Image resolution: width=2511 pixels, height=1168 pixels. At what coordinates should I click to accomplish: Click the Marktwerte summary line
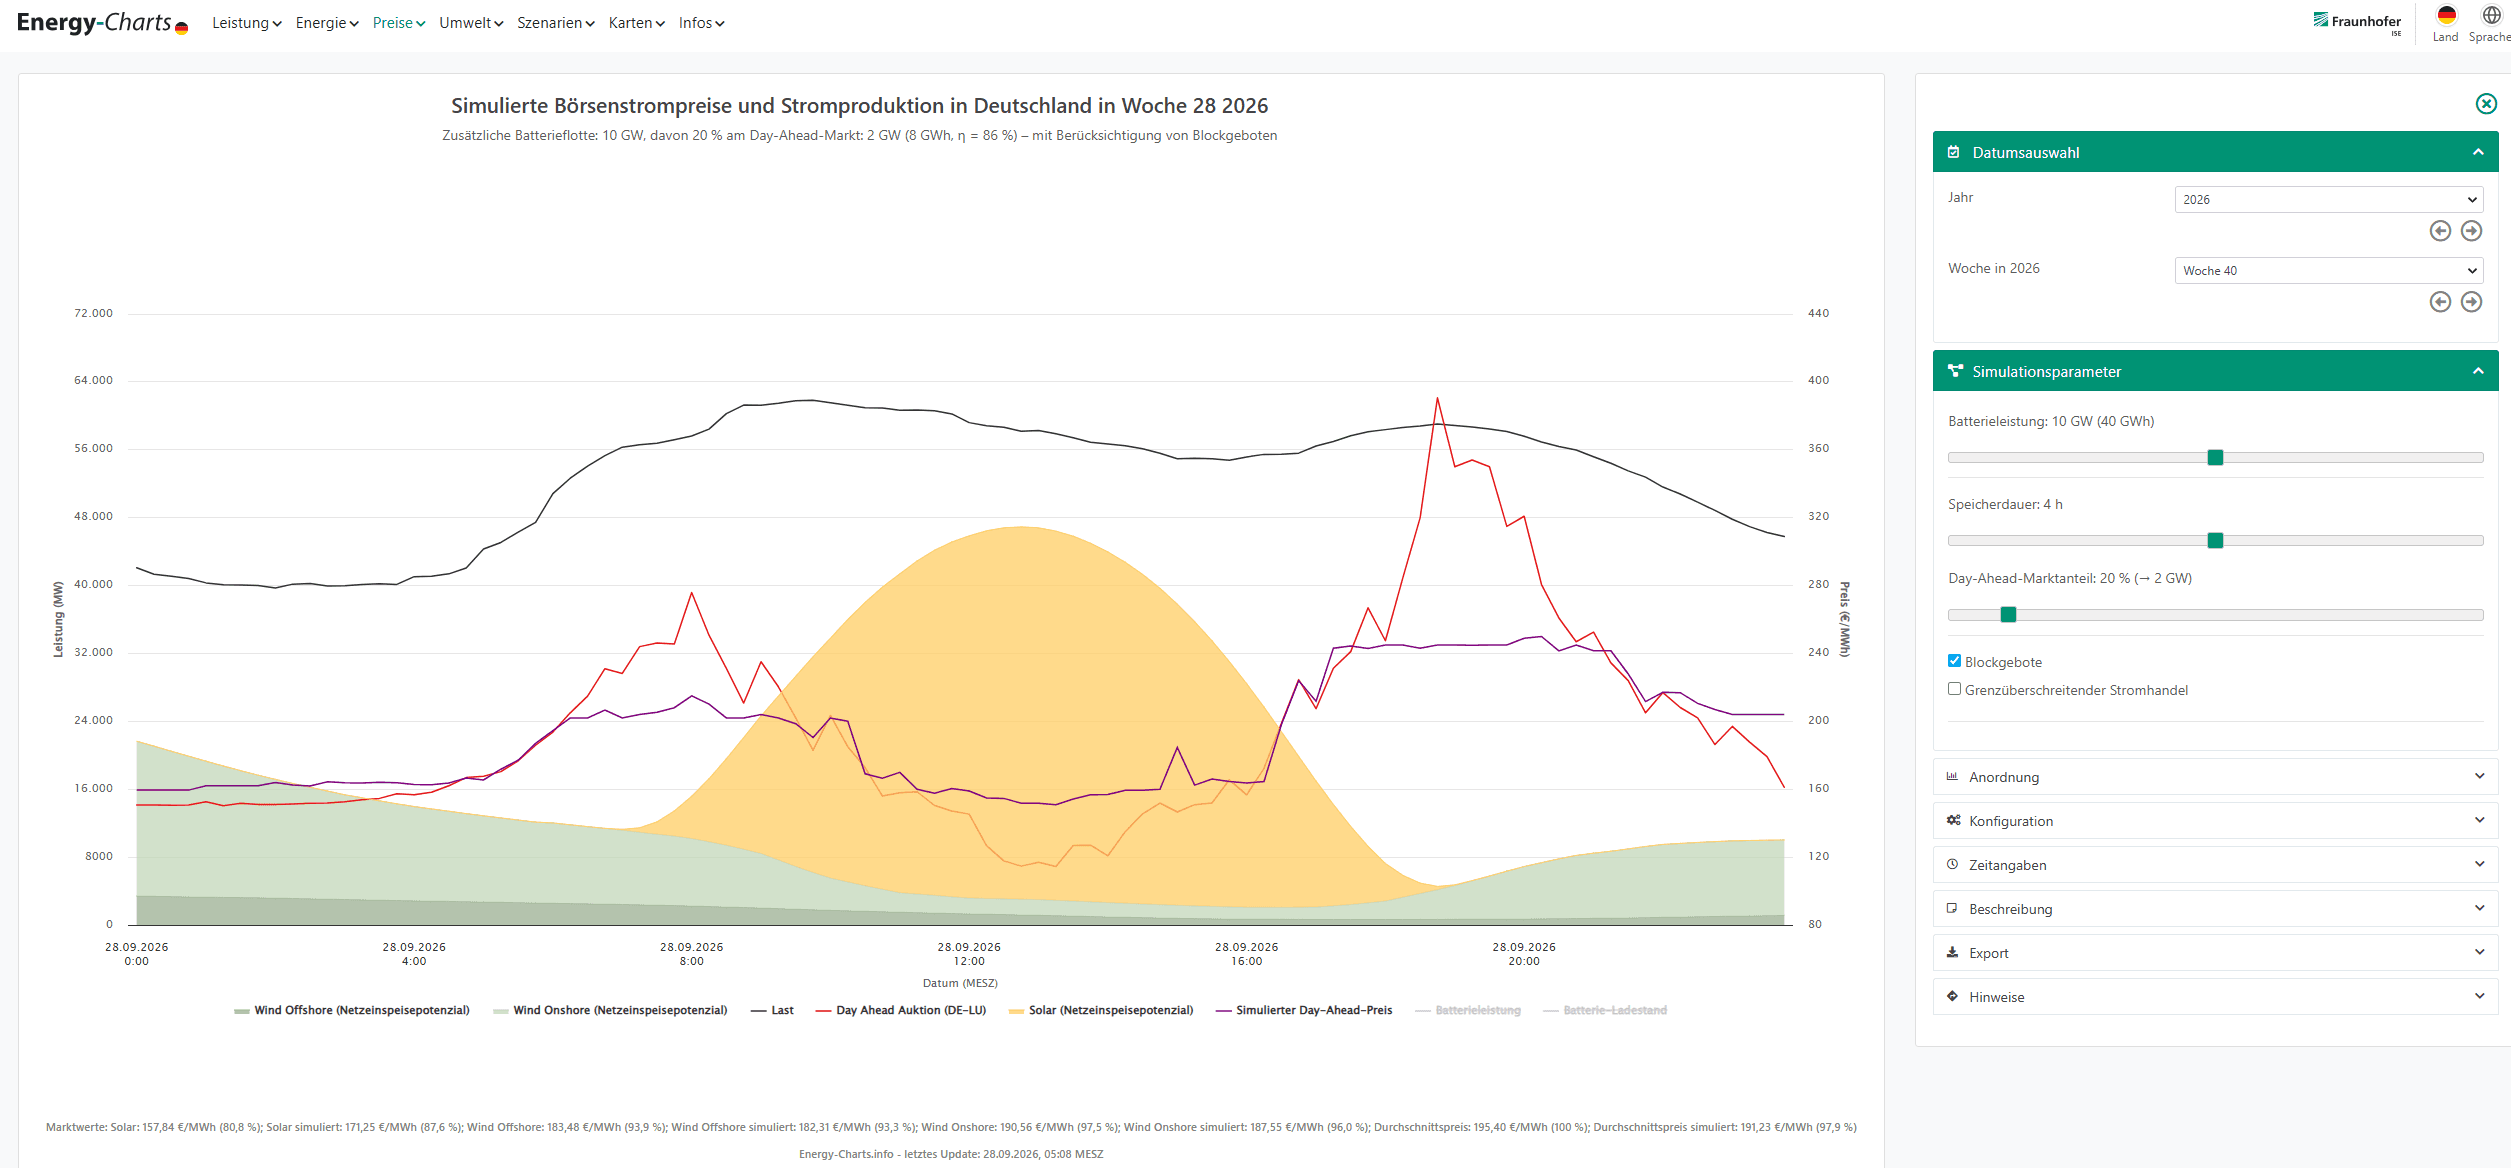(x=951, y=1127)
